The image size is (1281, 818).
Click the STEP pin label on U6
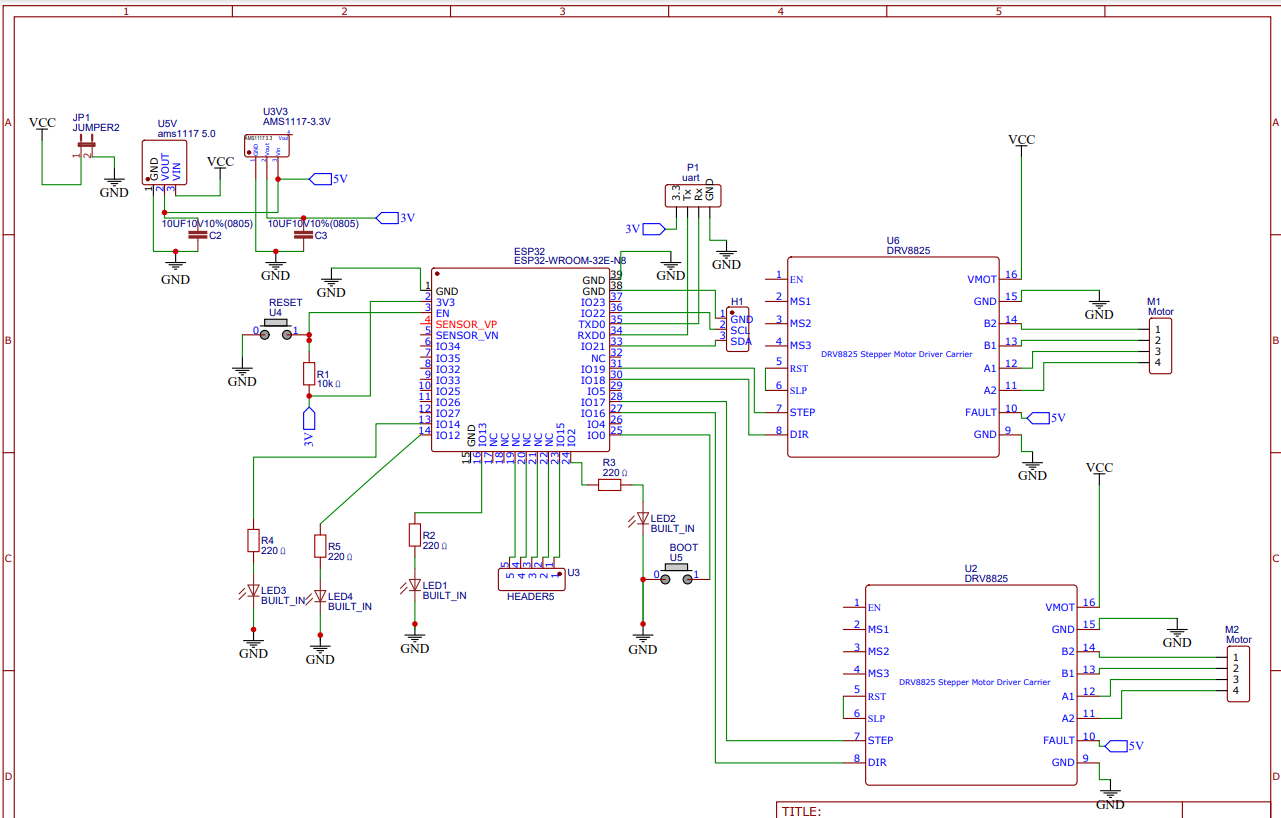click(x=802, y=412)
